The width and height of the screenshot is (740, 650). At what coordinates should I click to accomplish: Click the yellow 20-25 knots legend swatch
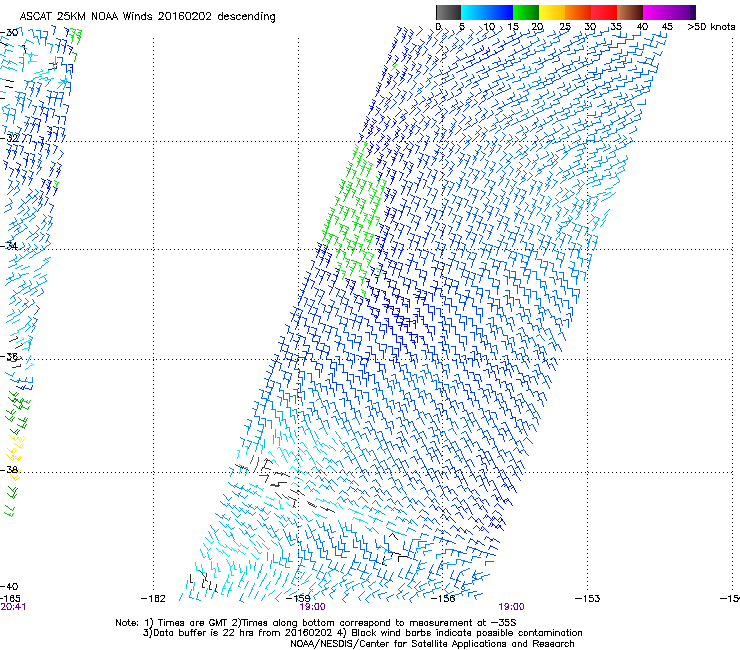[x=552, y=12]
